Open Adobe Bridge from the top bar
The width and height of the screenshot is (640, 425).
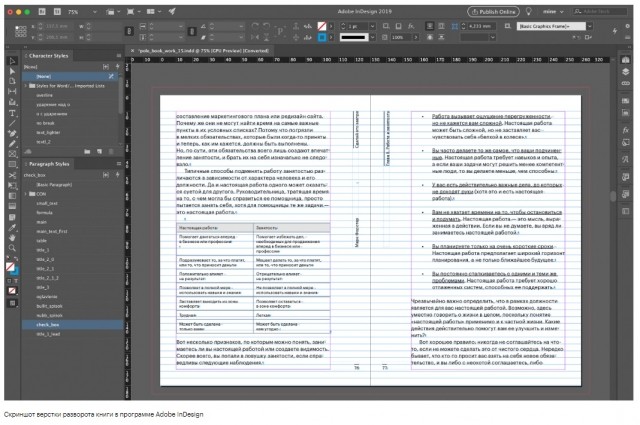[x=42, y=12]
